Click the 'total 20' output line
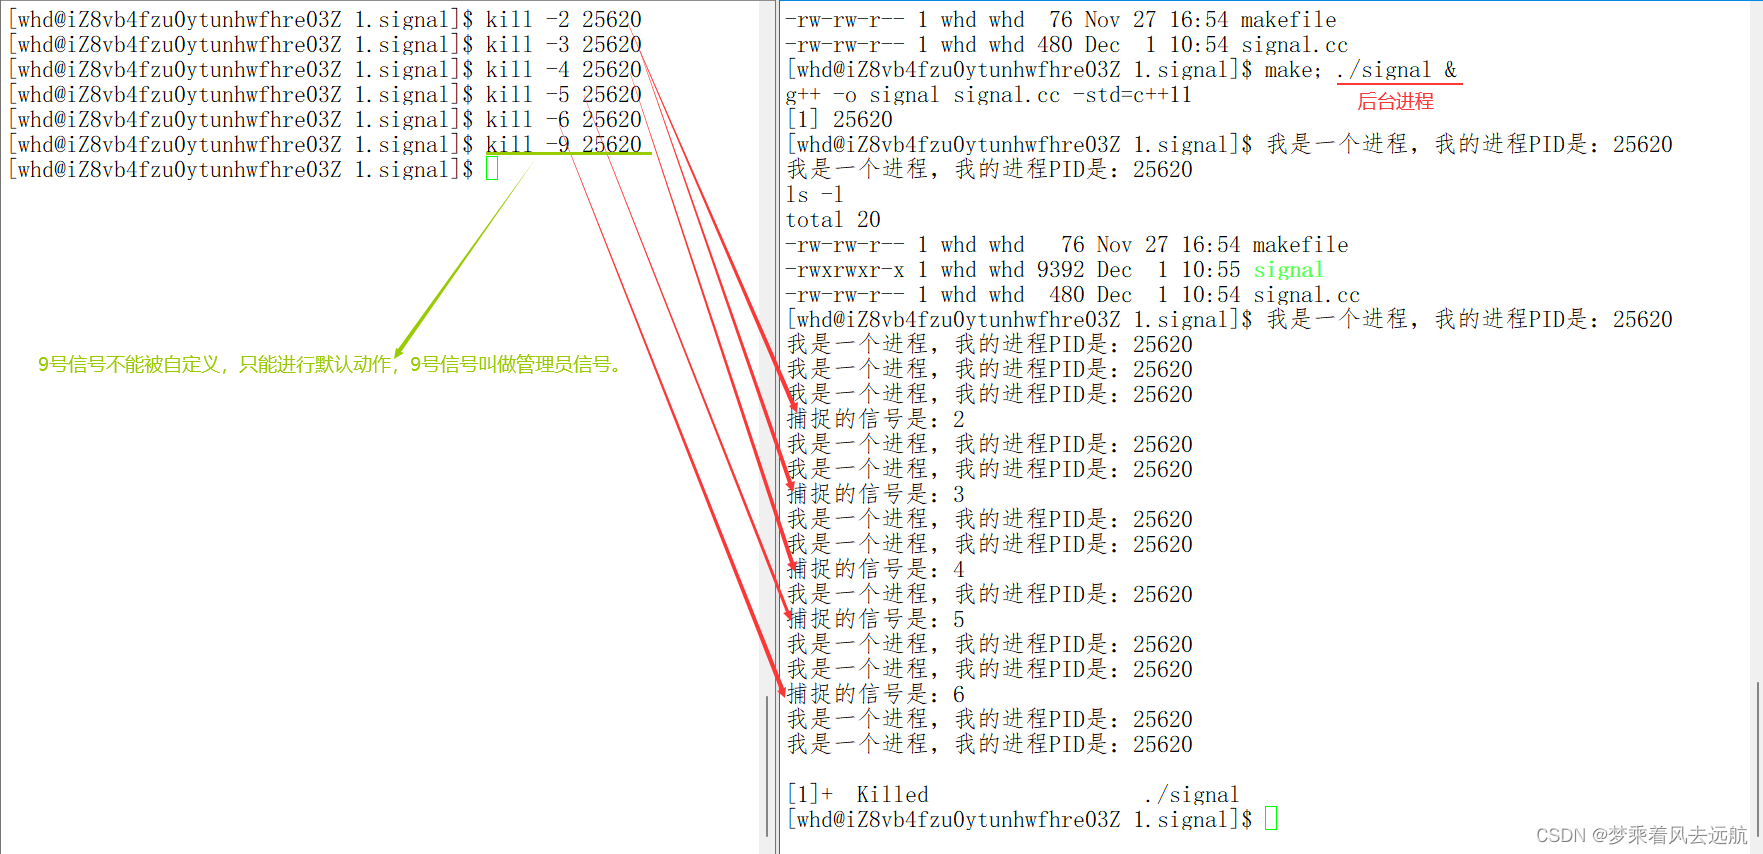This screenshot has height=854, width=1763. [x=833, y=220]
